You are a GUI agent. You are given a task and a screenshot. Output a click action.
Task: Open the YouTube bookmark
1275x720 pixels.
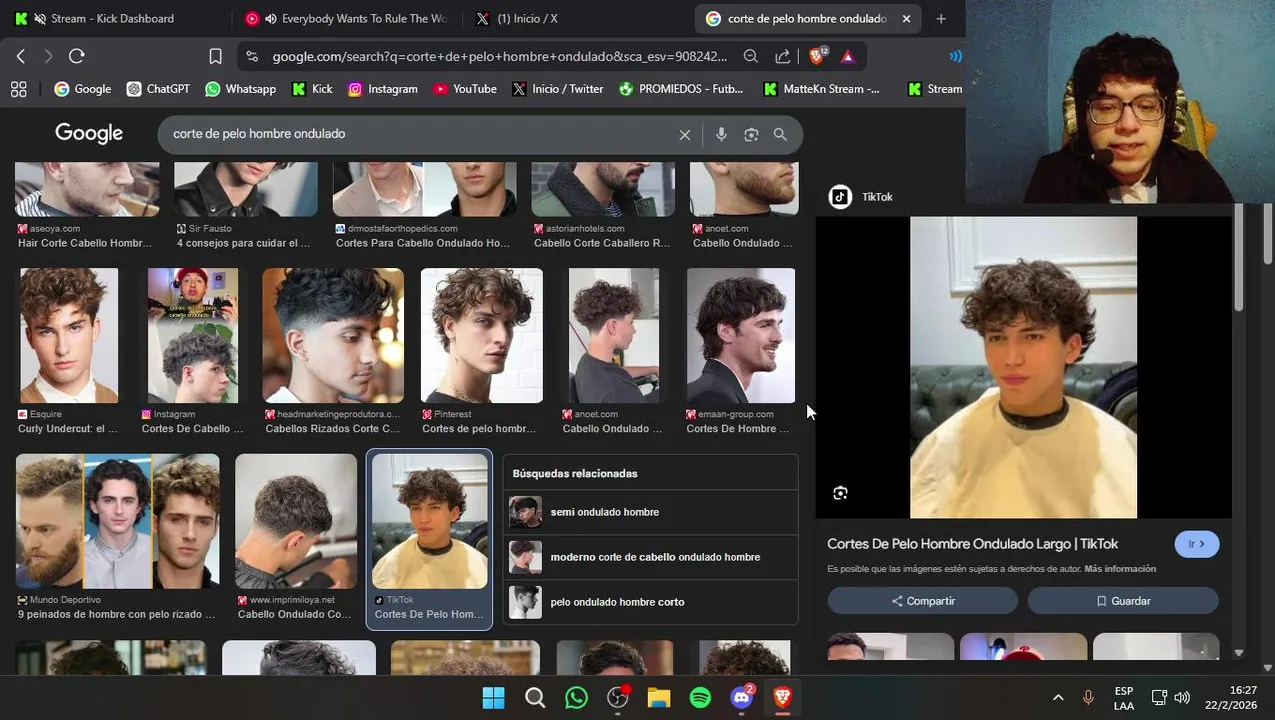point(465,89)
